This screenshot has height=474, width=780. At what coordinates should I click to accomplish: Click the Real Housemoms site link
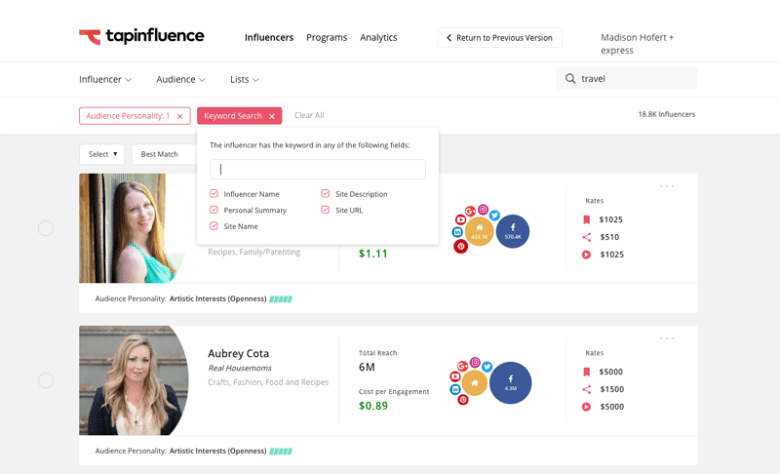240,368
